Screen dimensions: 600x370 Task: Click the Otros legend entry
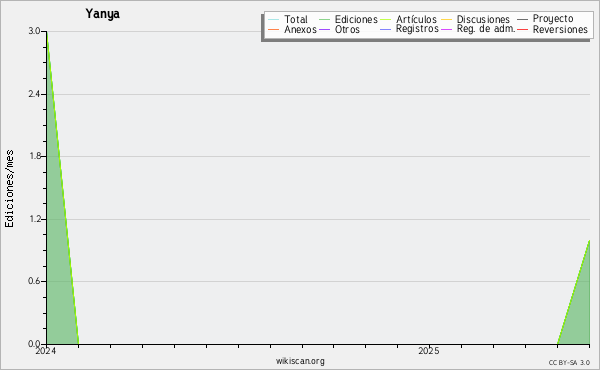click(x=339, y=29)
